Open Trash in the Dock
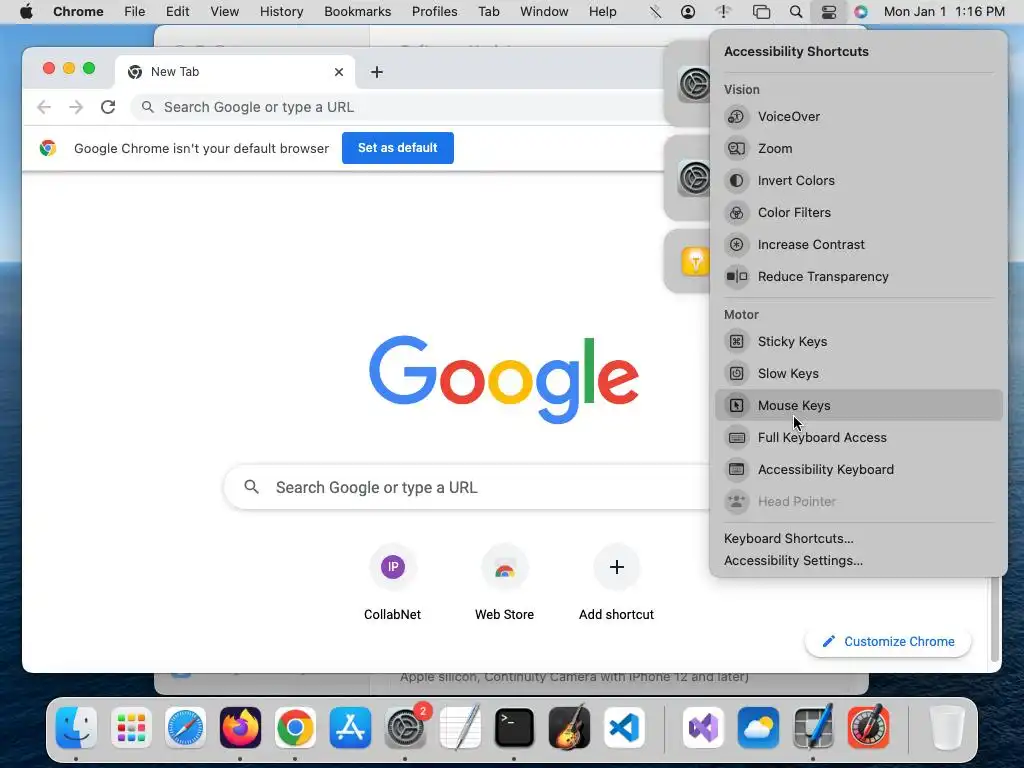This screenshot has height=768, width=1024. click(946, 728)
